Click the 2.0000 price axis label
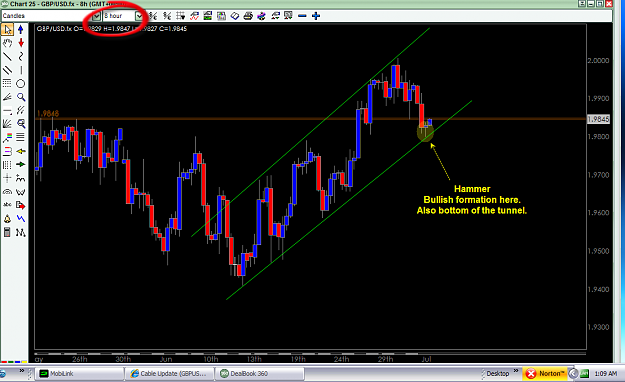 click(x=598, y=61)
